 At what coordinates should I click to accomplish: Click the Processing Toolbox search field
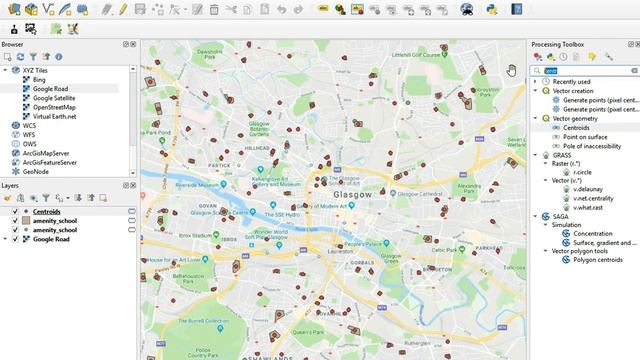tap(585, 71)
